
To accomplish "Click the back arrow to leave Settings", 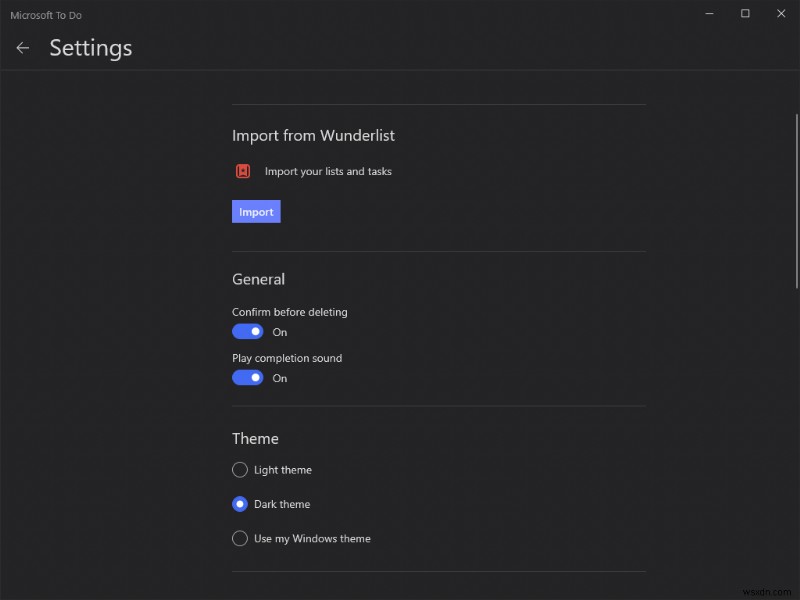I will click(22, 47).
